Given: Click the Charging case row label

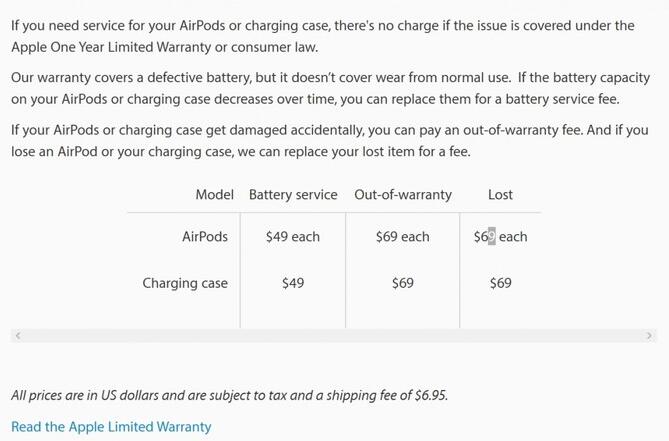Looking at the screenshot, I should click(x=185, y=283).
